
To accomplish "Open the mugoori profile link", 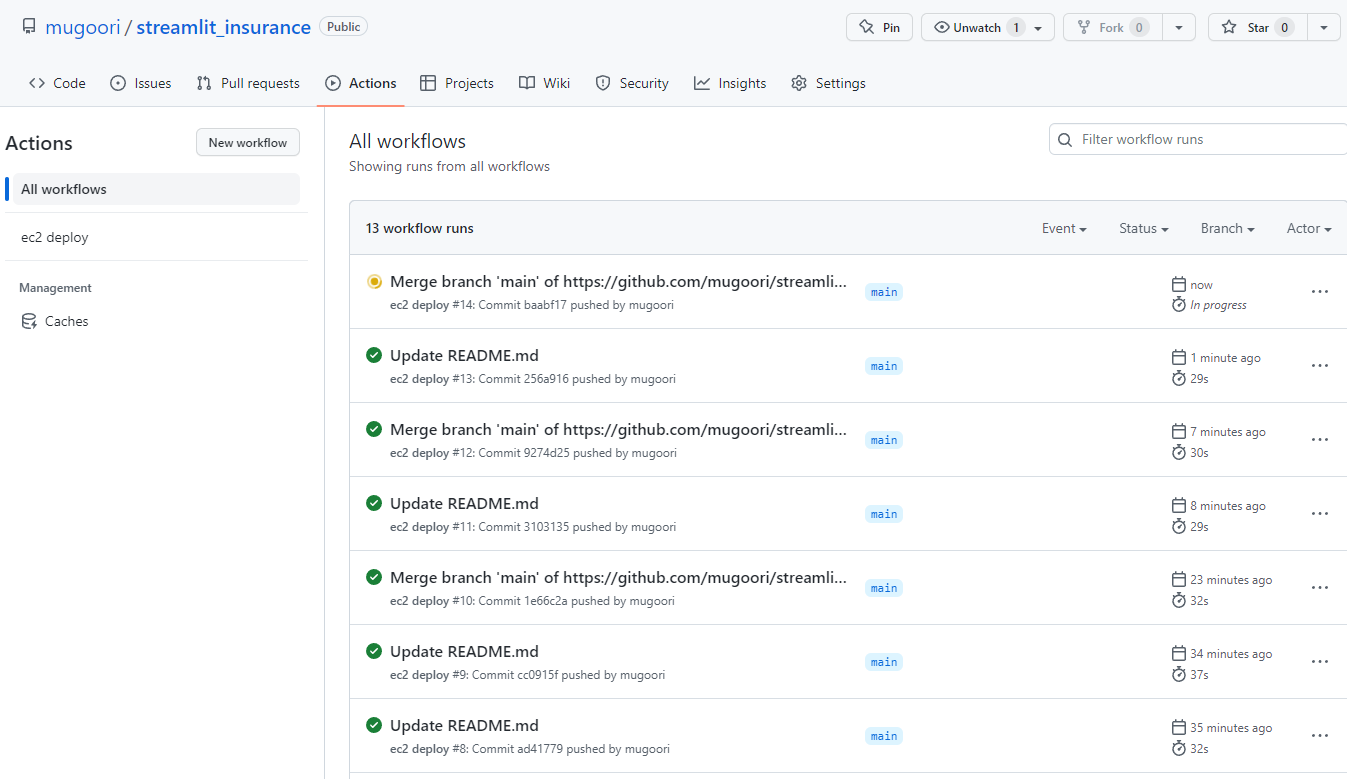I will click(x=83, y=27).
